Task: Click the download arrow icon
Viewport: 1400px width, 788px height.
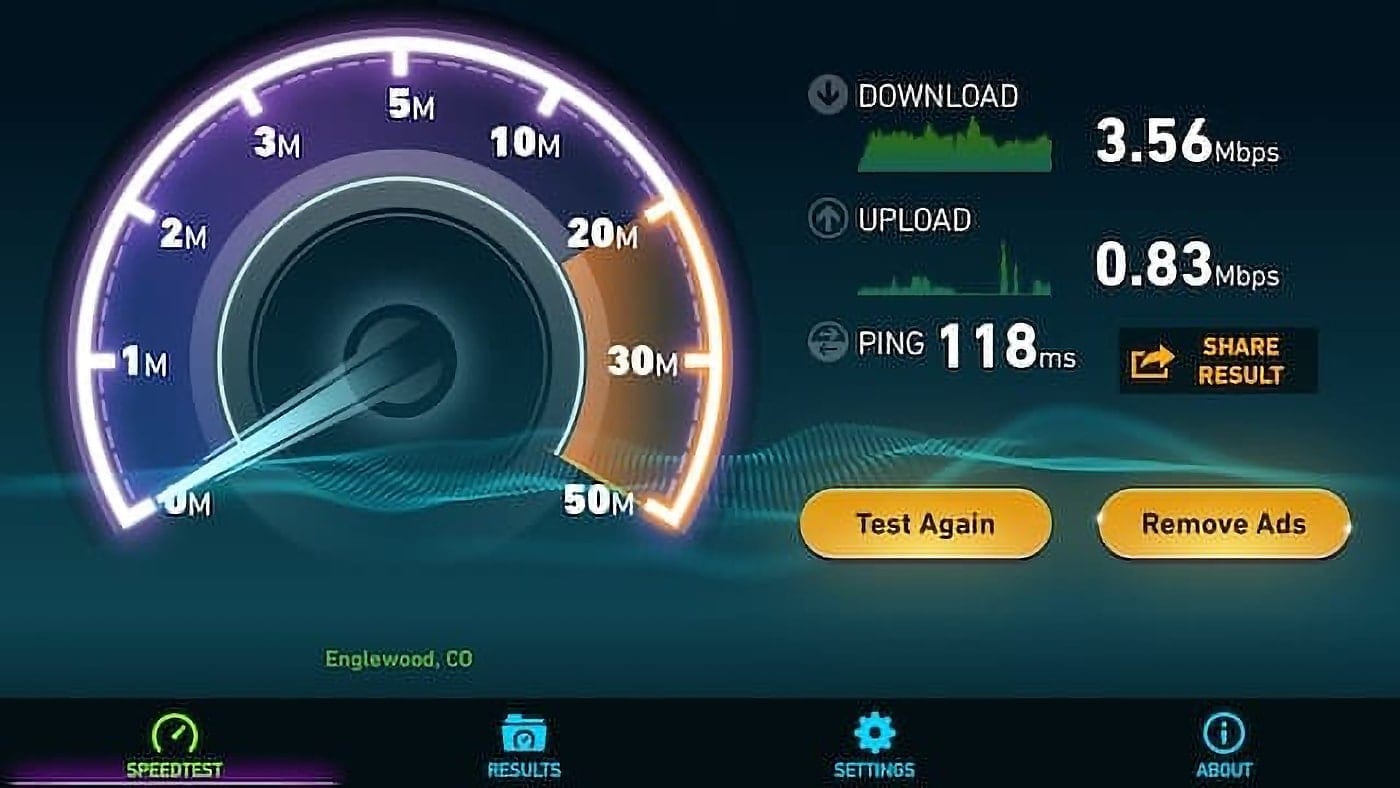Action: pyautogui.click(x=827, y=96)
